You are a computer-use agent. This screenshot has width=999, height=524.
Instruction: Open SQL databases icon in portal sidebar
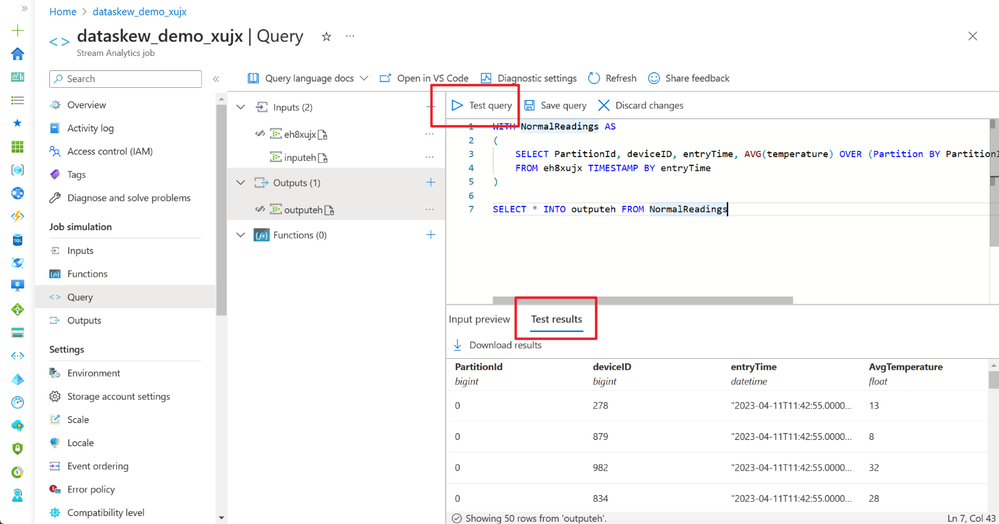click(x=18, y=240)
